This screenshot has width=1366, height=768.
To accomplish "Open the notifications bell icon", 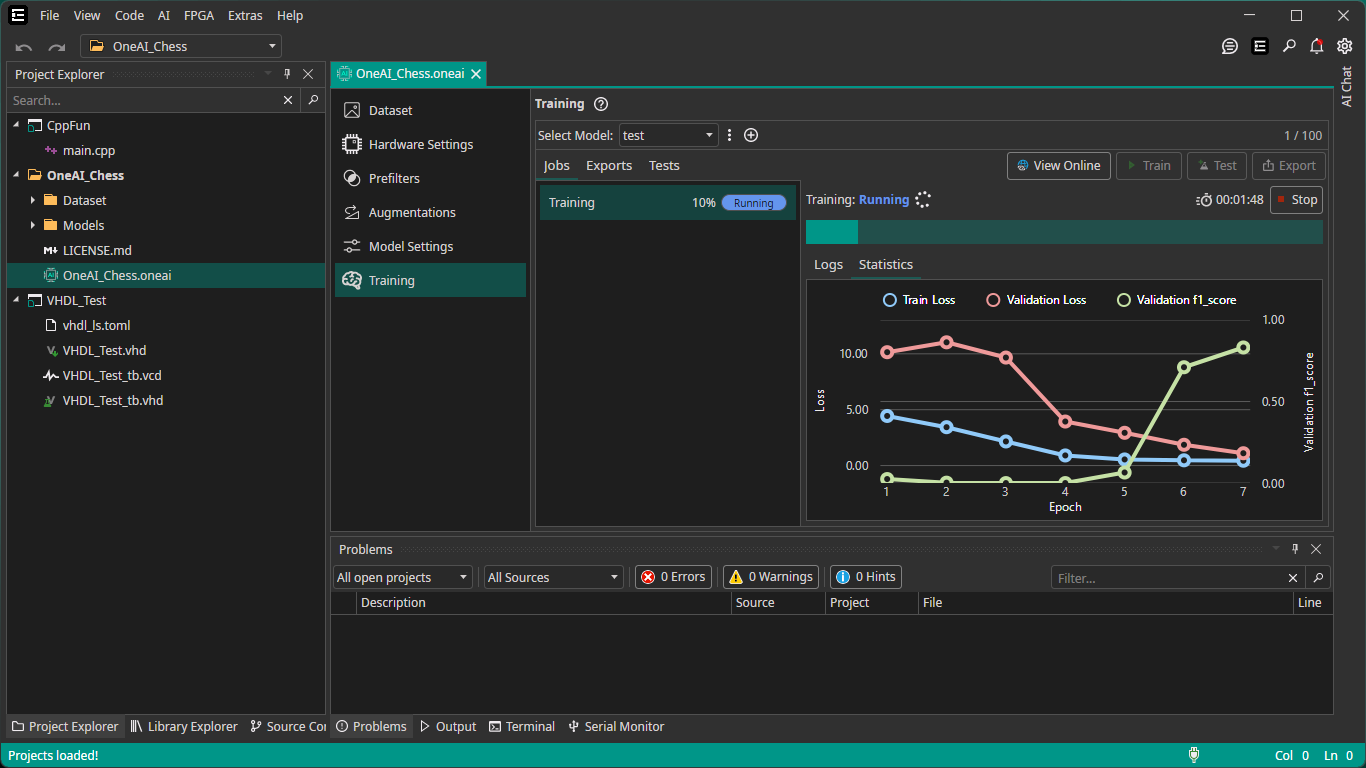I will click(1317, 46).
